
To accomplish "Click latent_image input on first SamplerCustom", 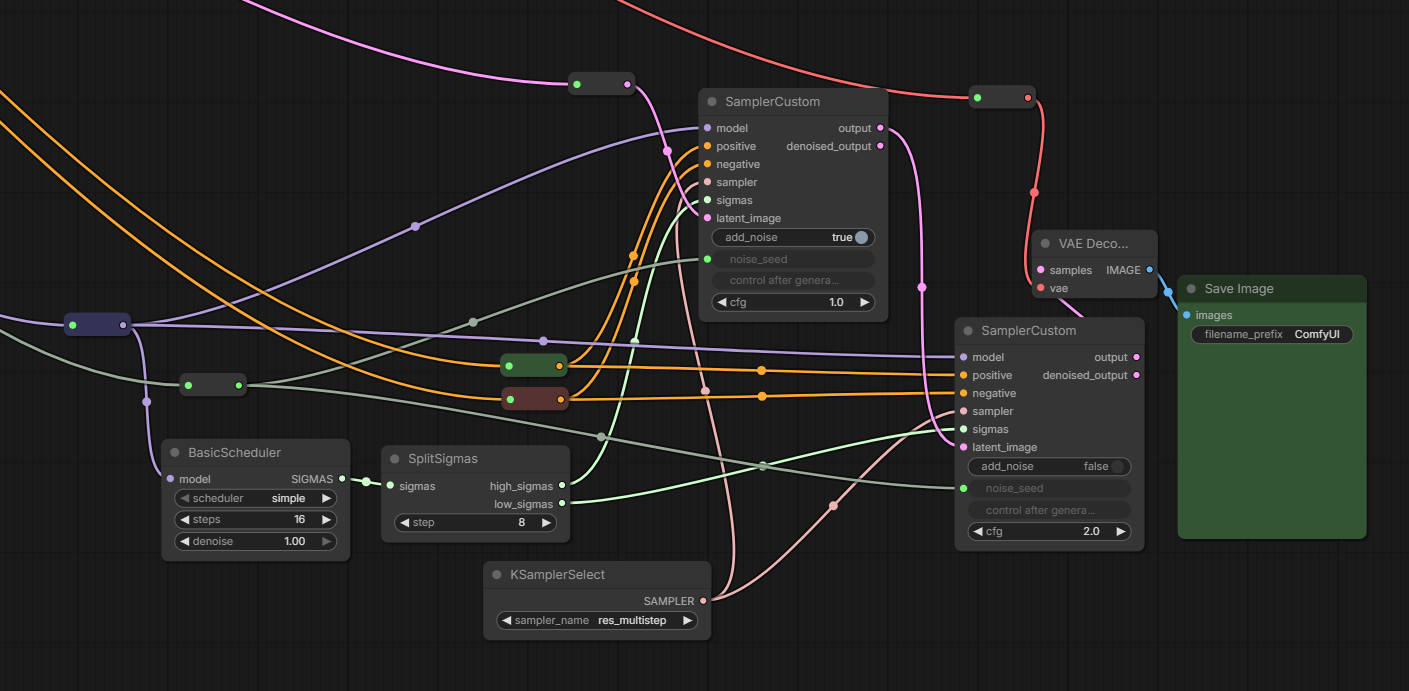I will (707, 218).
